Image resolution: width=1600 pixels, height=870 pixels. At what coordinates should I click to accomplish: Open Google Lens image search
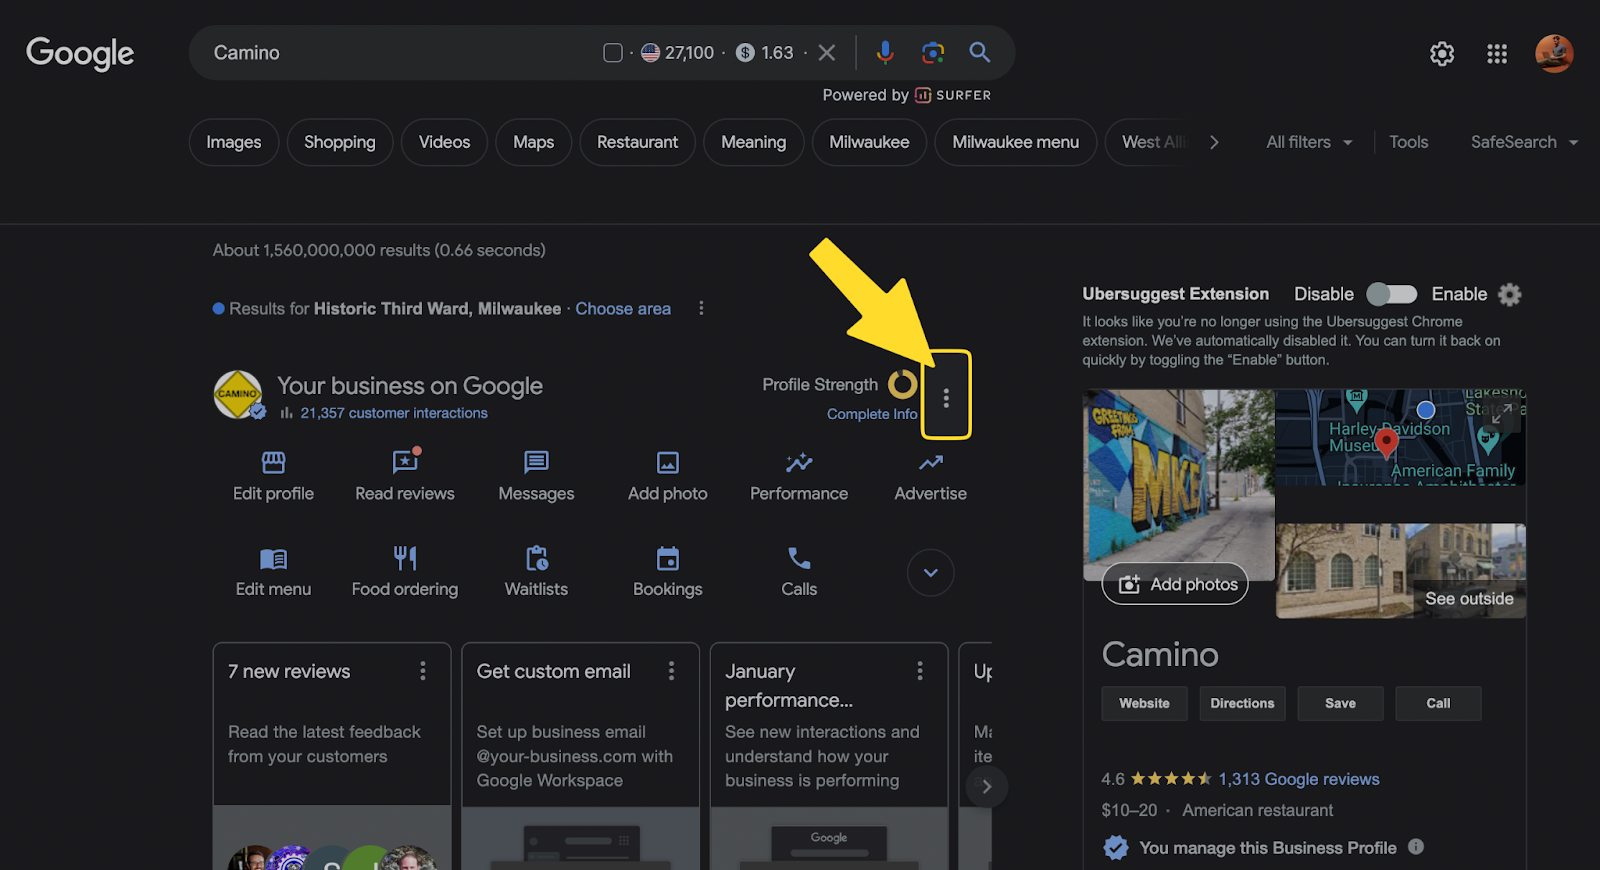click(933, 52)
